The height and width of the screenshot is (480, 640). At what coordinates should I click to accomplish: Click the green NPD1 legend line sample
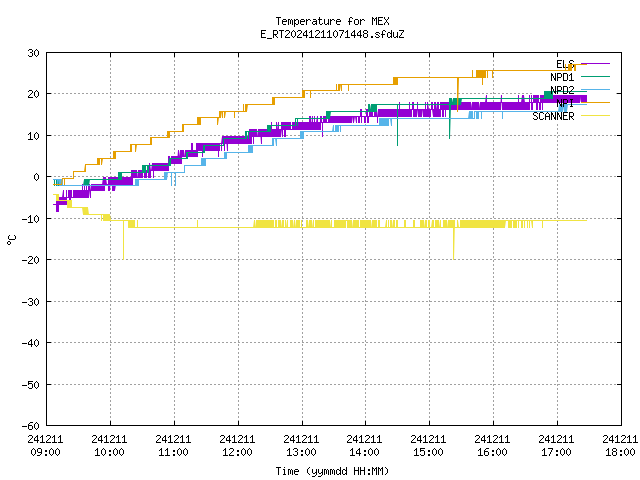click(595, 76)
